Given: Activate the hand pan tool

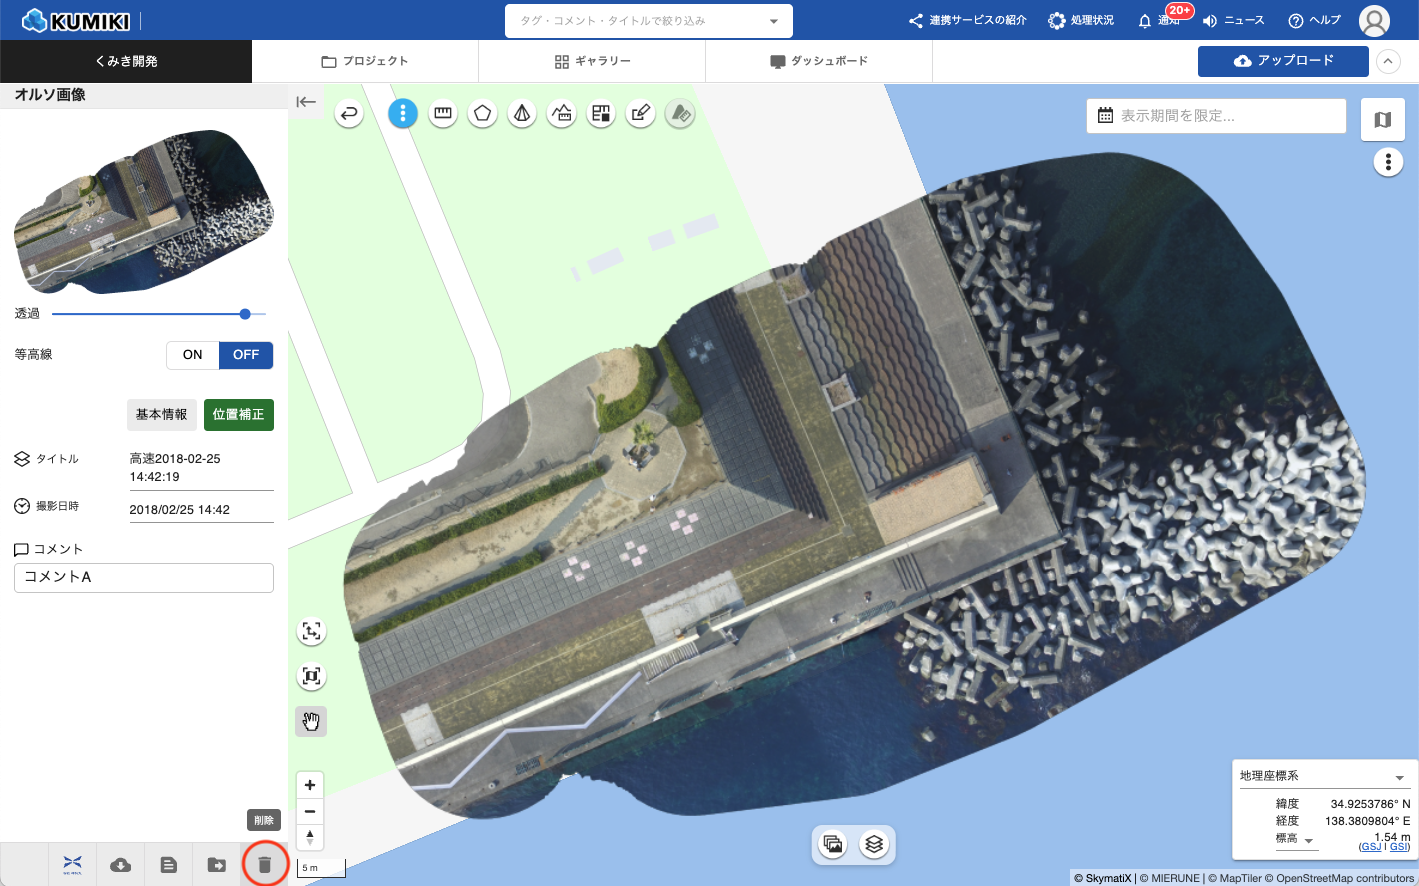Looking at the screenshot, I should click(311, 721).
